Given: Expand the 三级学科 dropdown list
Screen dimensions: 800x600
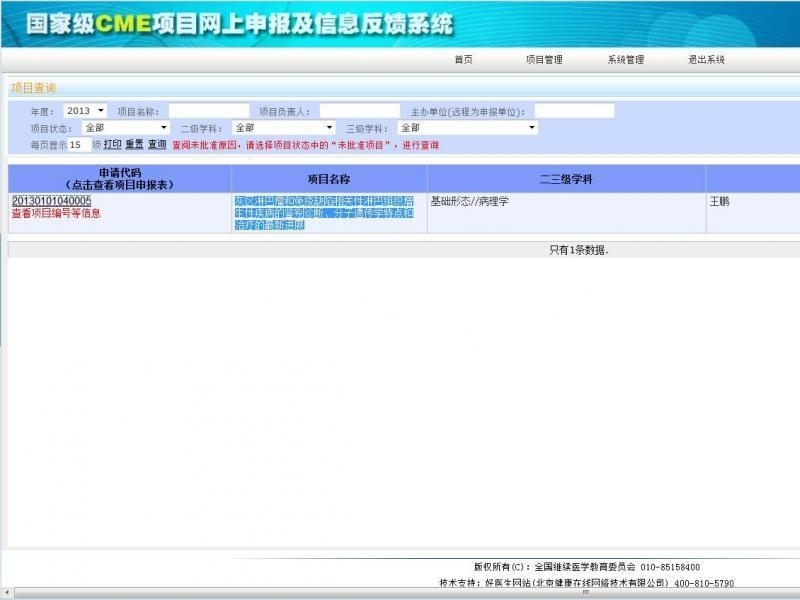Looking at the screenshot, I should 467,128.
